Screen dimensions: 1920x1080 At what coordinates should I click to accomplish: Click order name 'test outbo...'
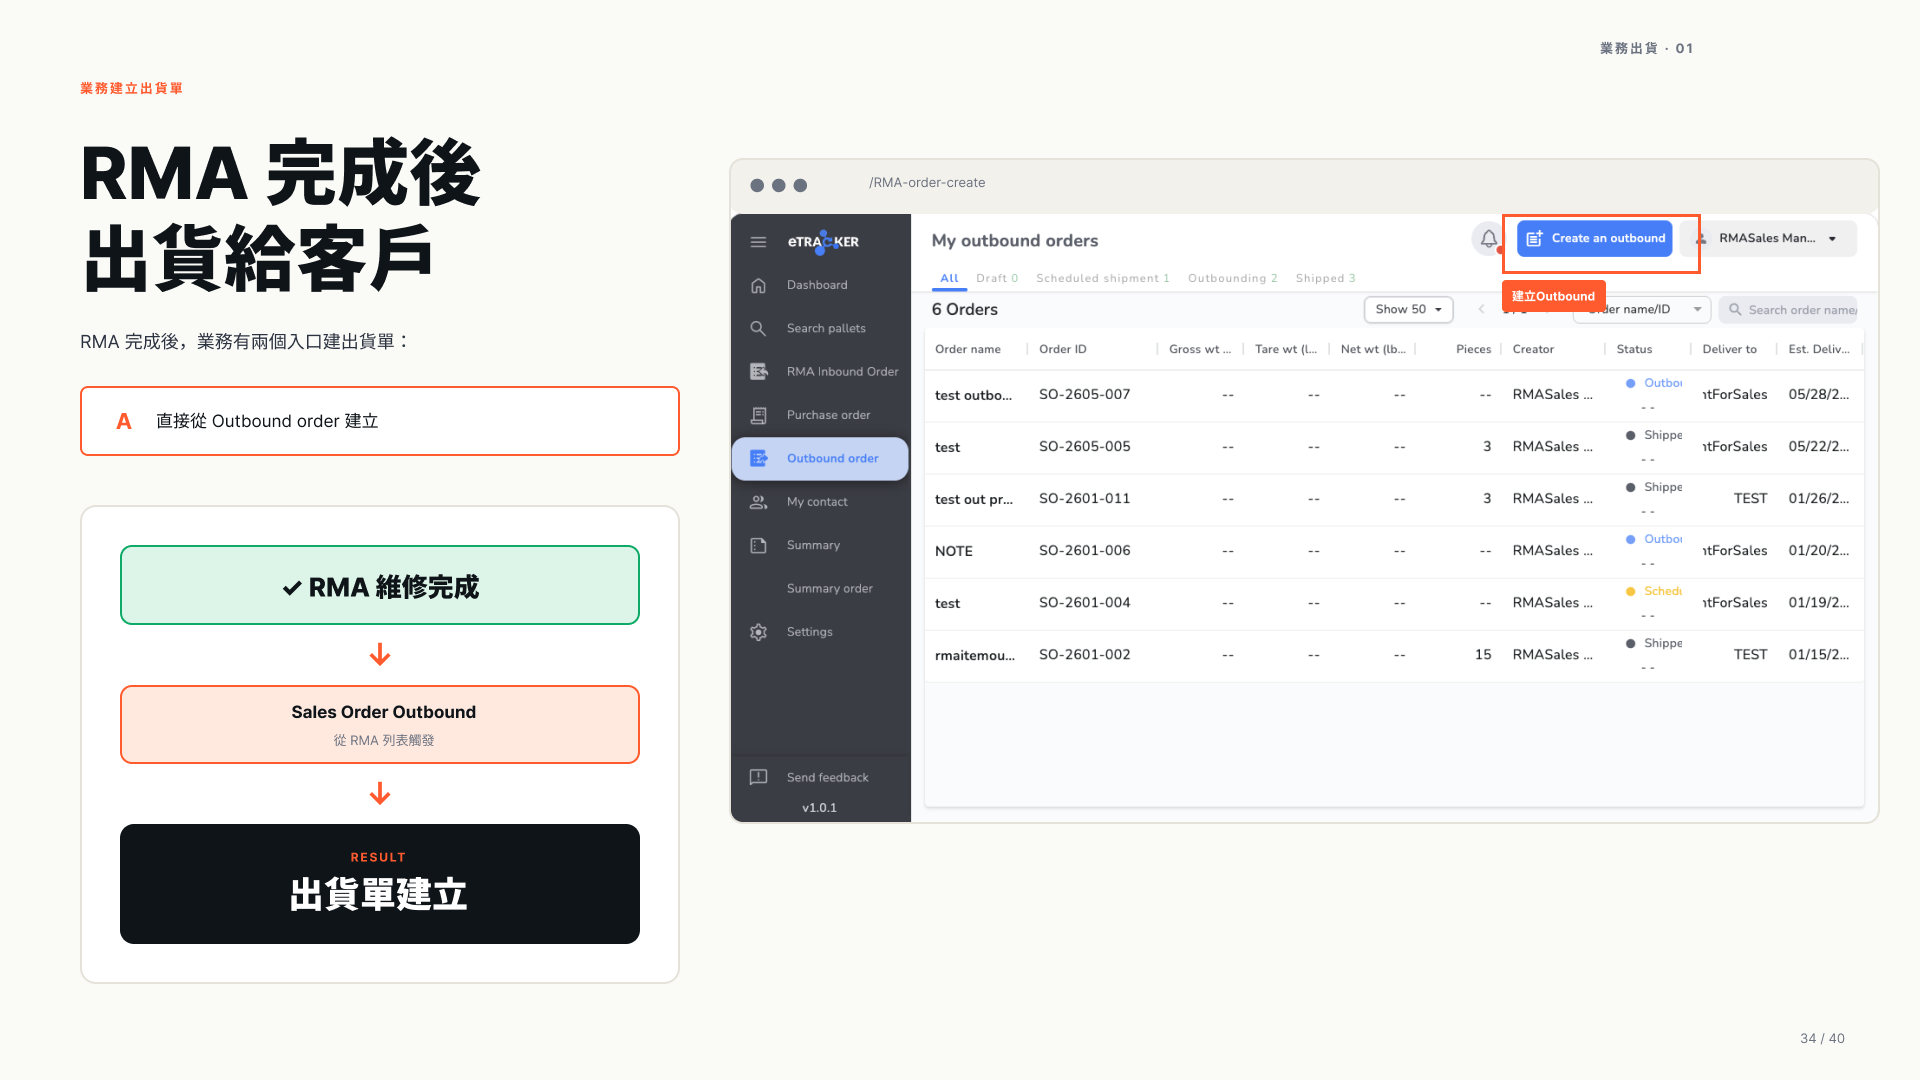(x=973, y=395)
